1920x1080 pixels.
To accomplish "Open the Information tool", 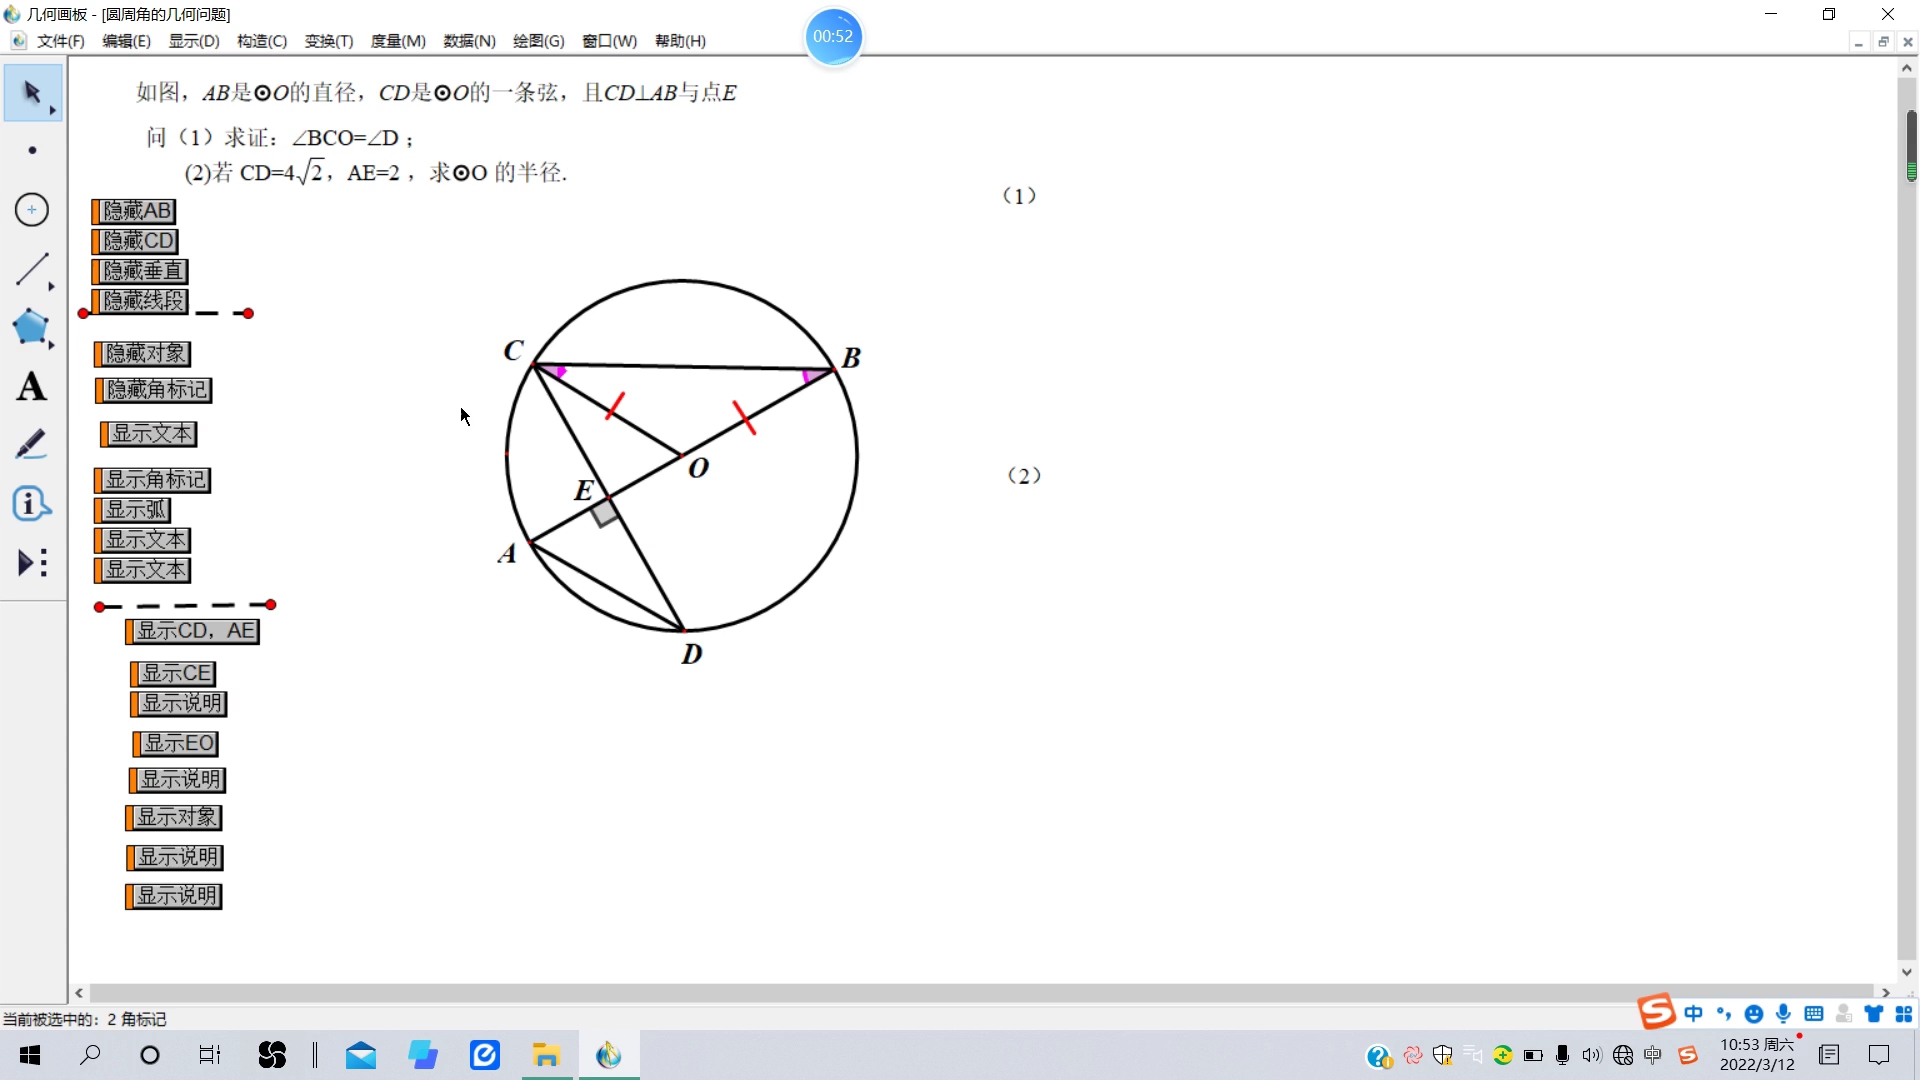I will point(30,502).
